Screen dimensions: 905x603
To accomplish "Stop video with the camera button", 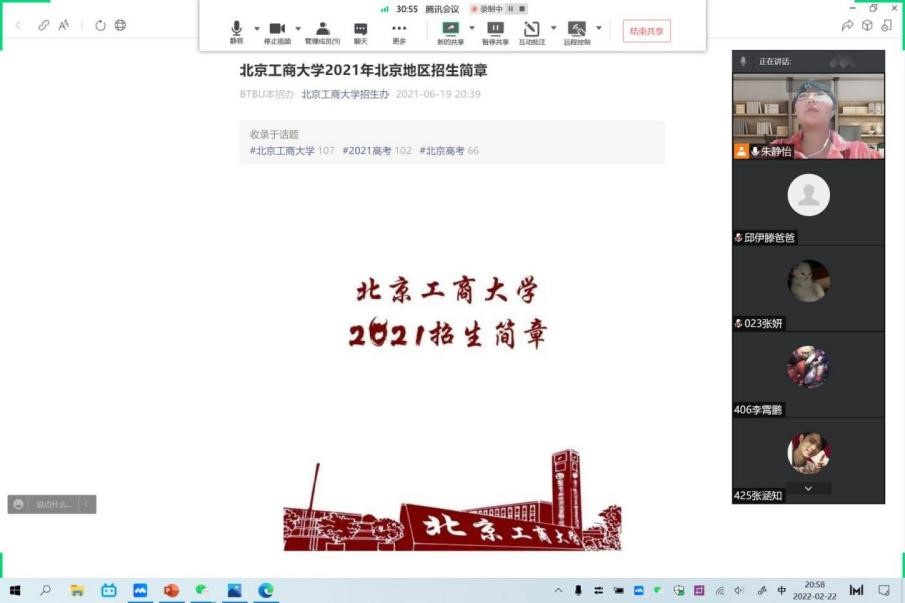I will 277,31.
